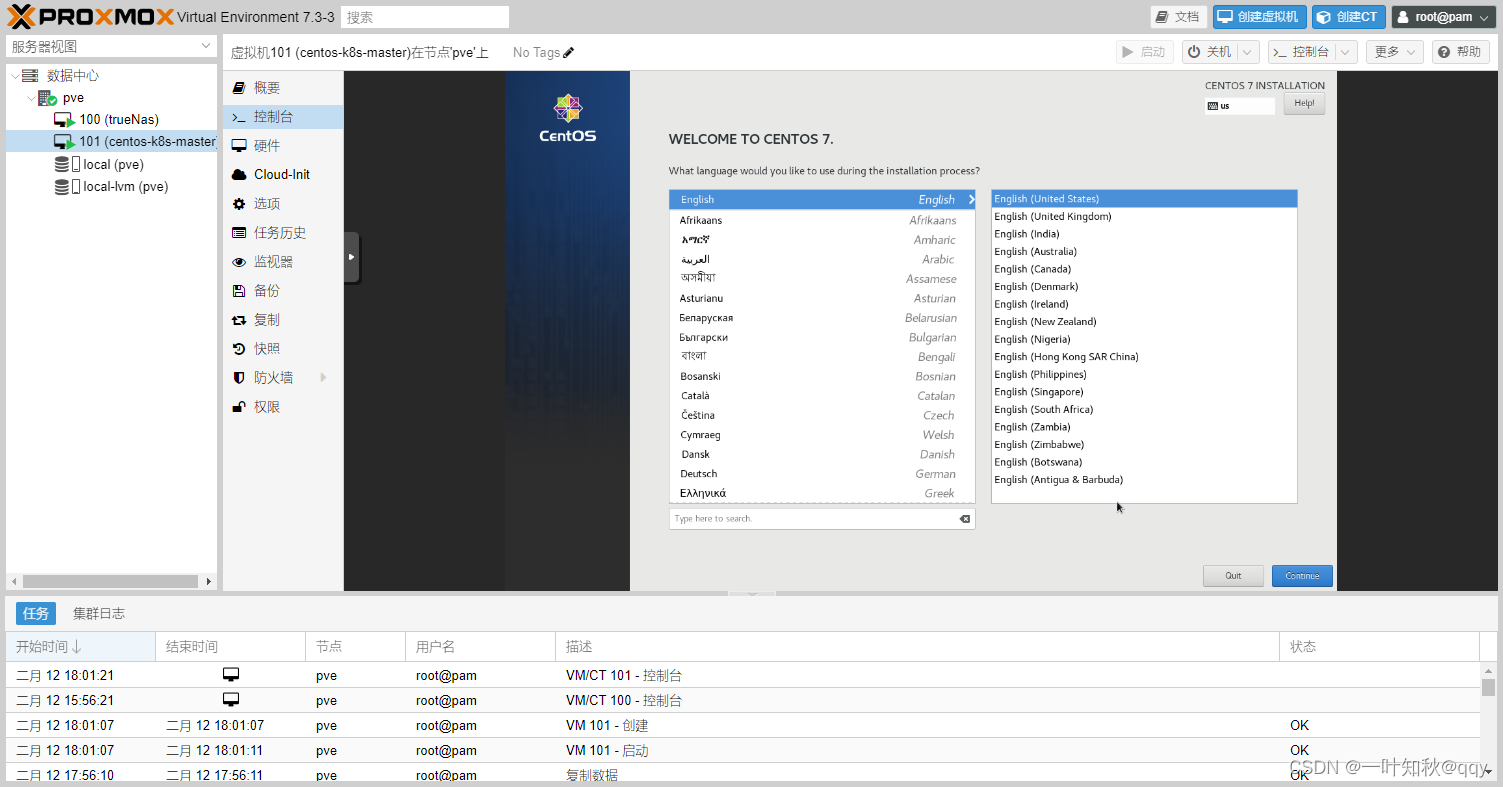Image resolution: width=1503 pixels, height=787 pixels.
Task: Click the 权限 permissions unlock icon
Action: click(x=239, y=407)
